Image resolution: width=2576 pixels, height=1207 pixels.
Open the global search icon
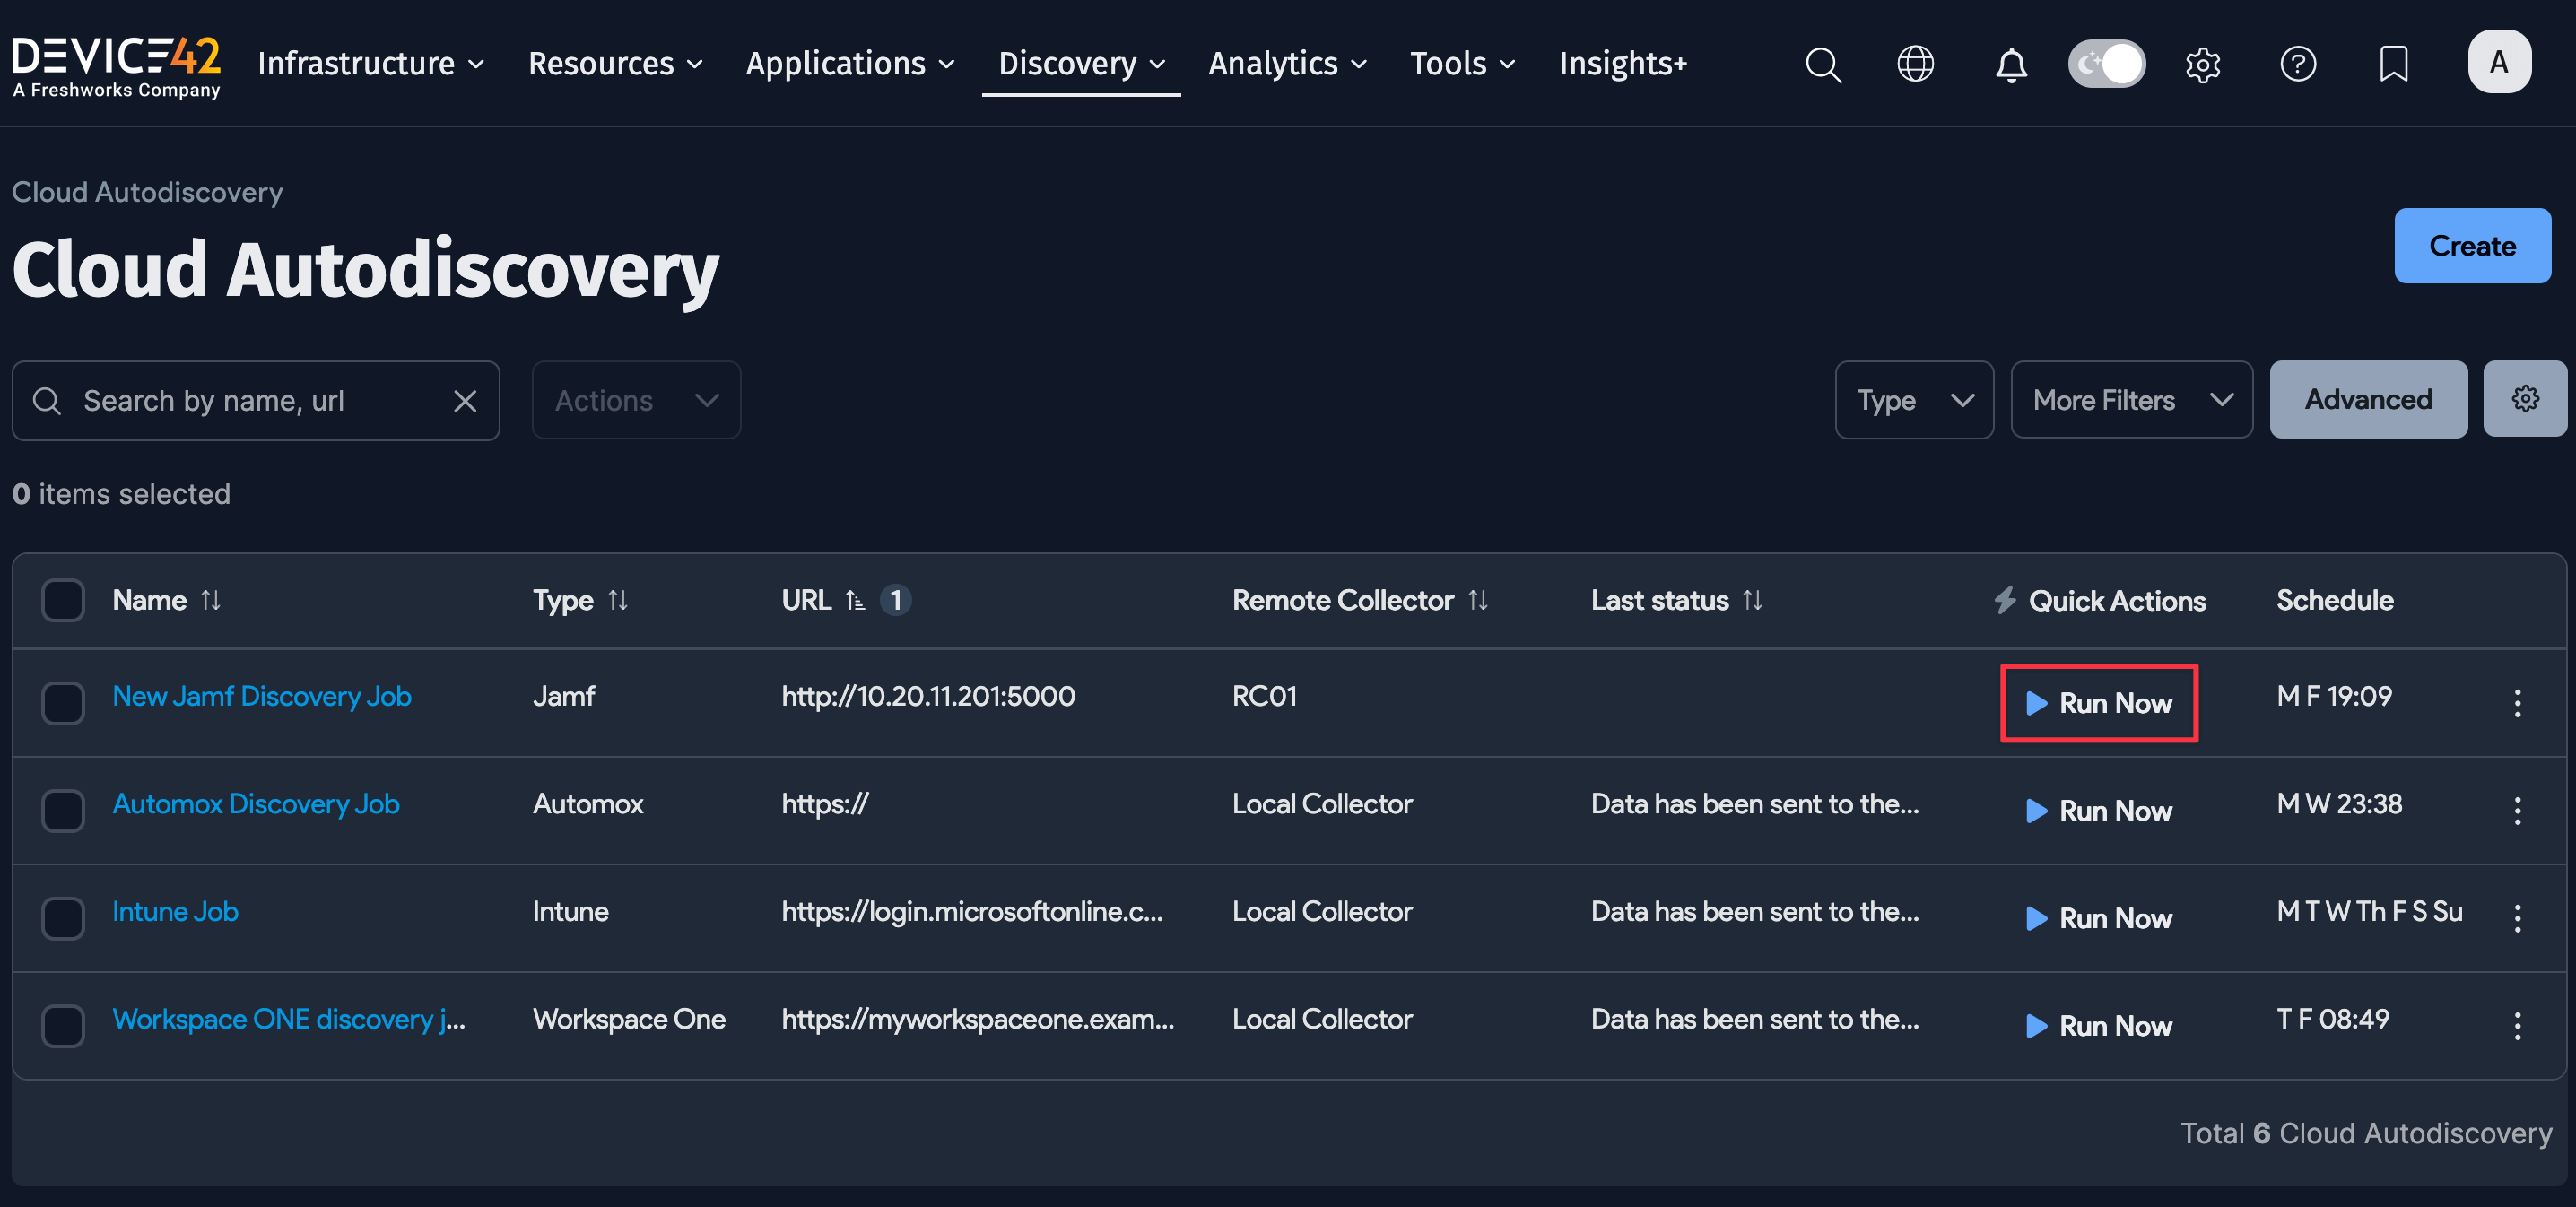pyautogui.click(x=1823, y=63)
